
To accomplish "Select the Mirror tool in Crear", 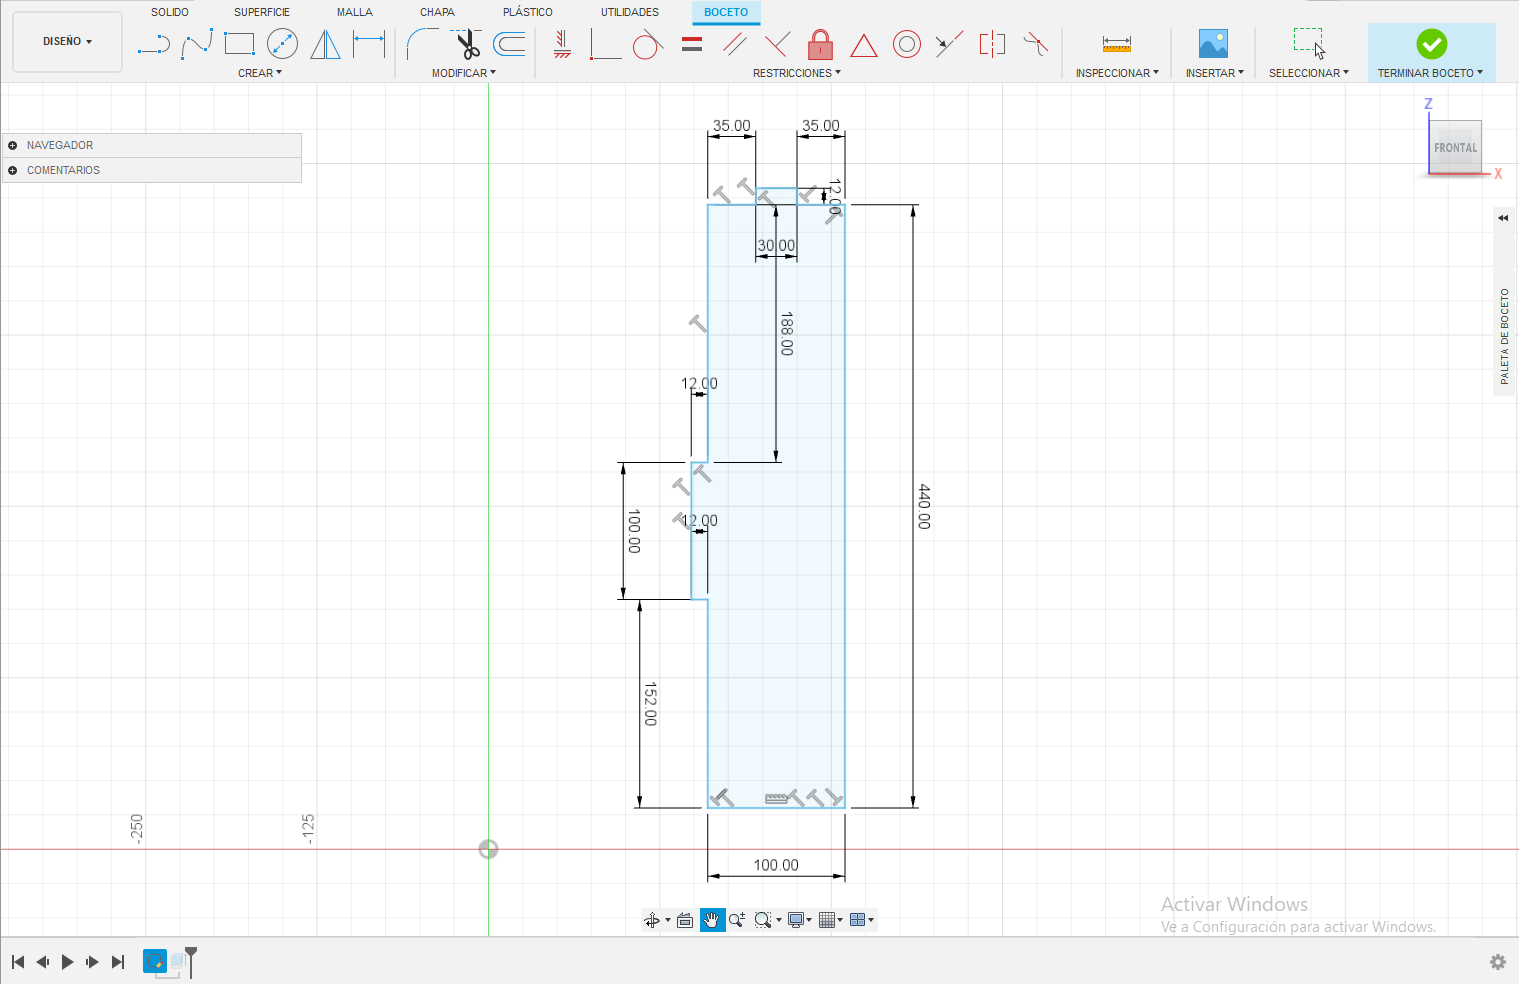I will pos(326,44).
